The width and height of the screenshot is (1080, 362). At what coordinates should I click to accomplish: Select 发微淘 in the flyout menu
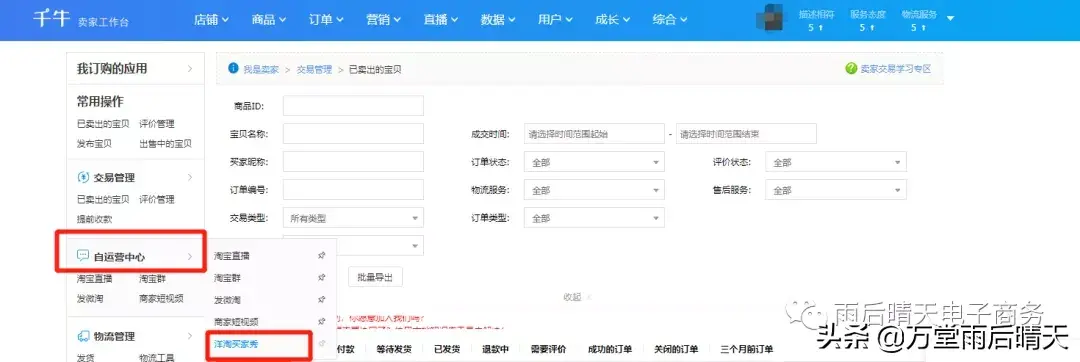(227, 299)
